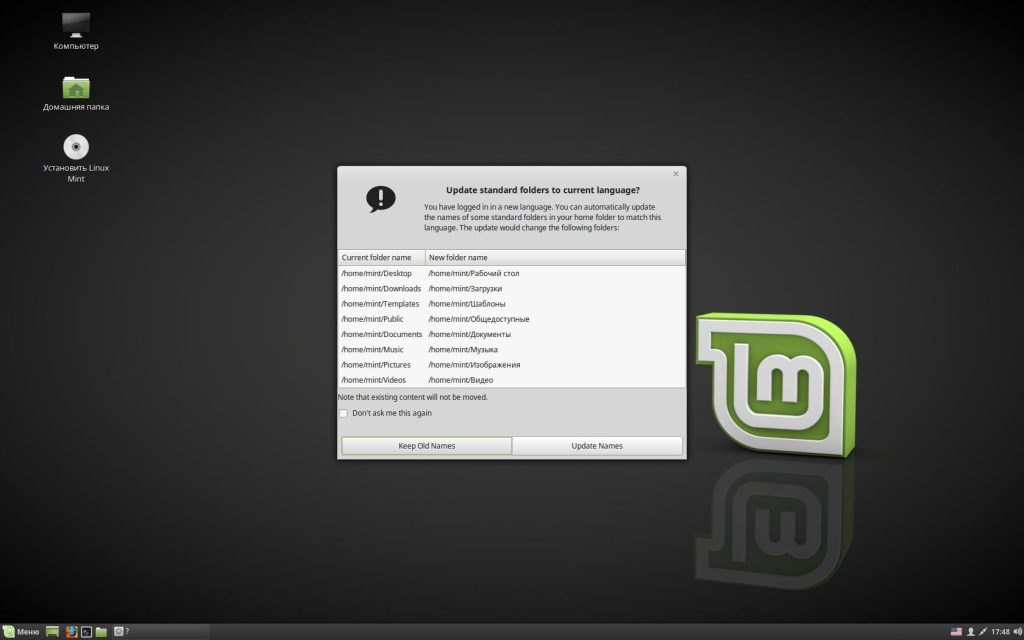Open the Terminal from the taskbar
The width and height of the screenshot is (1024, 640).
click(x=86, y=631)
